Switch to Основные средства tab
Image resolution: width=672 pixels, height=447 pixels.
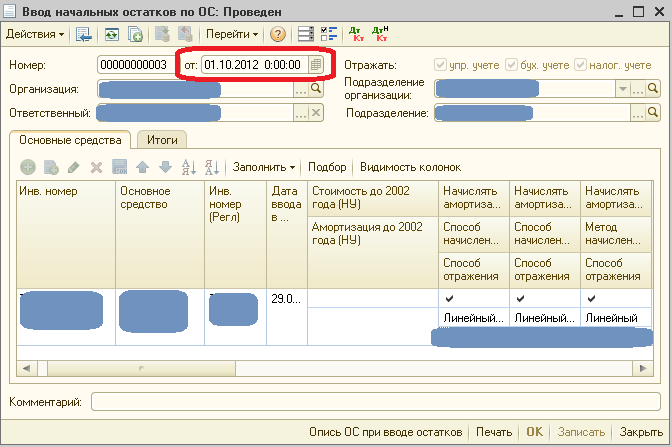pyautogui.click(x=70, y=140)
